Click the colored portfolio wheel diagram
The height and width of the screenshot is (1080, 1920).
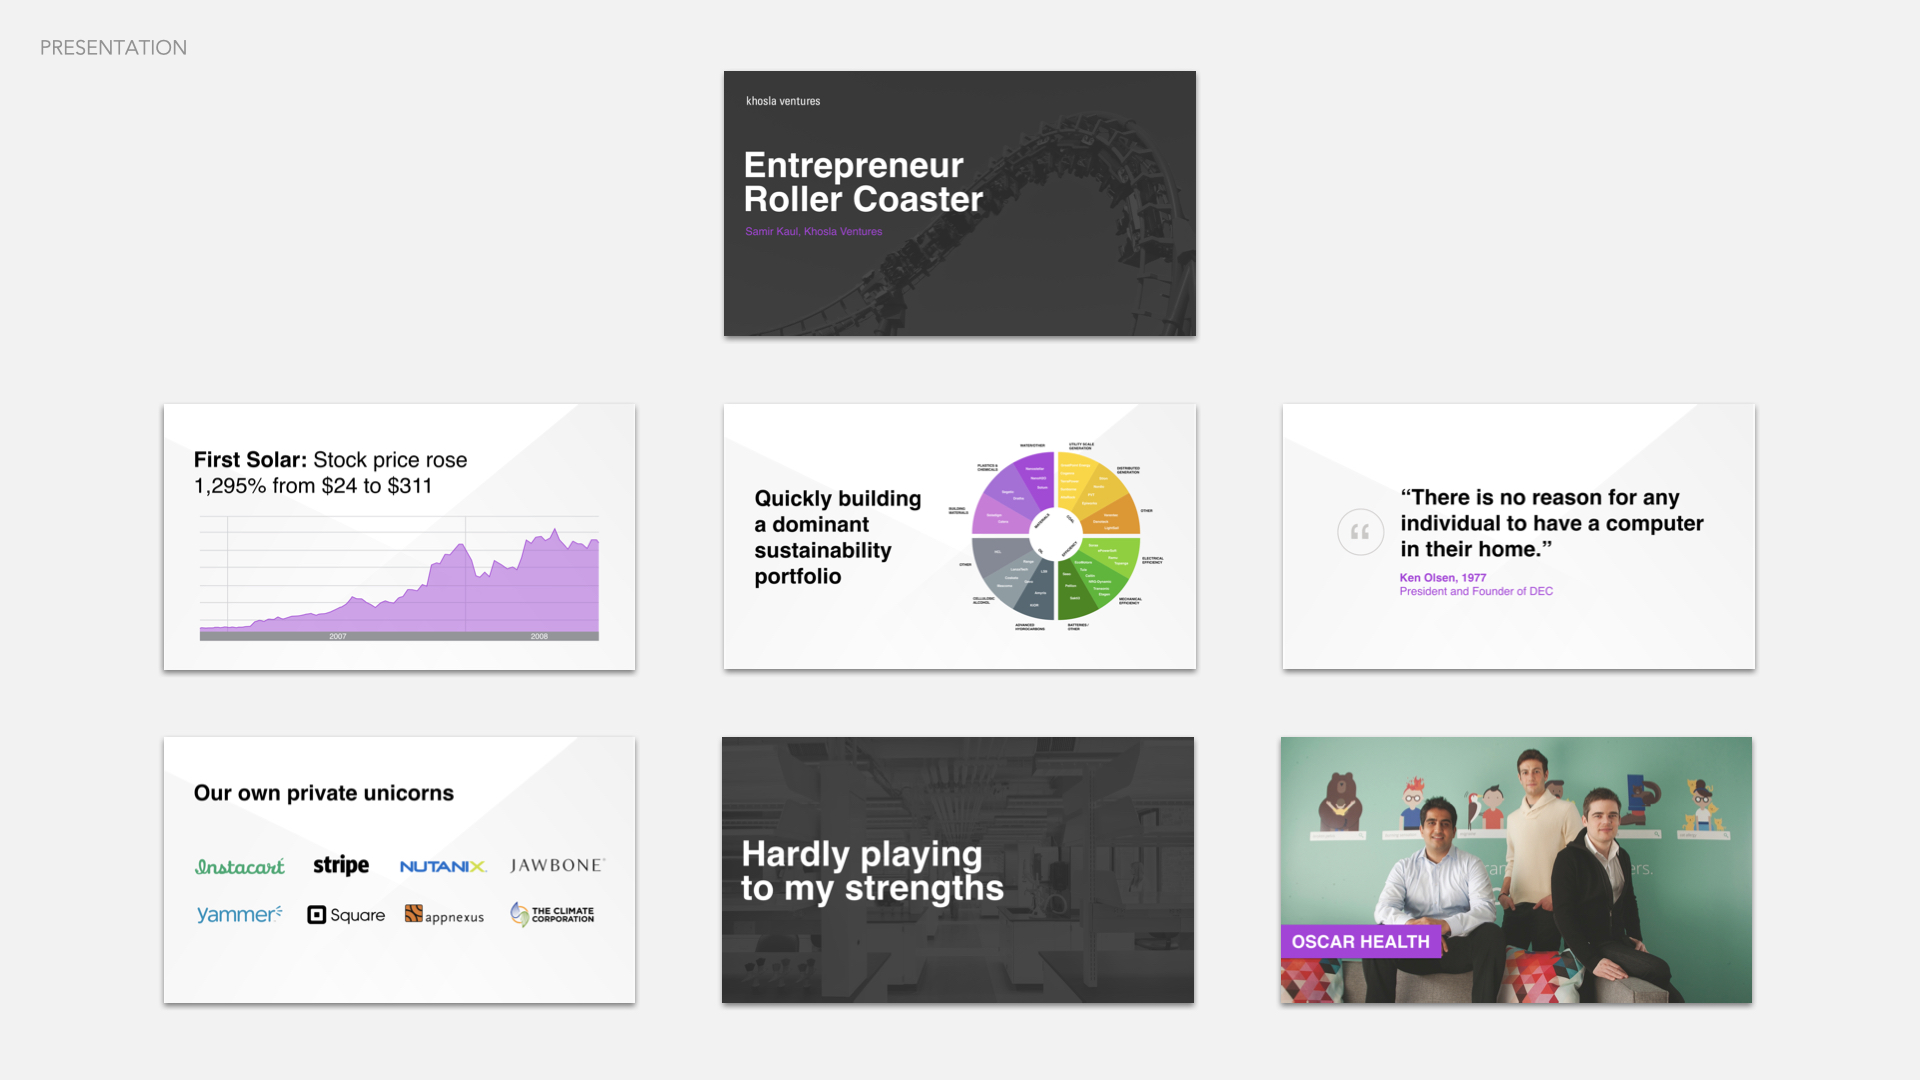point(1056,536)
